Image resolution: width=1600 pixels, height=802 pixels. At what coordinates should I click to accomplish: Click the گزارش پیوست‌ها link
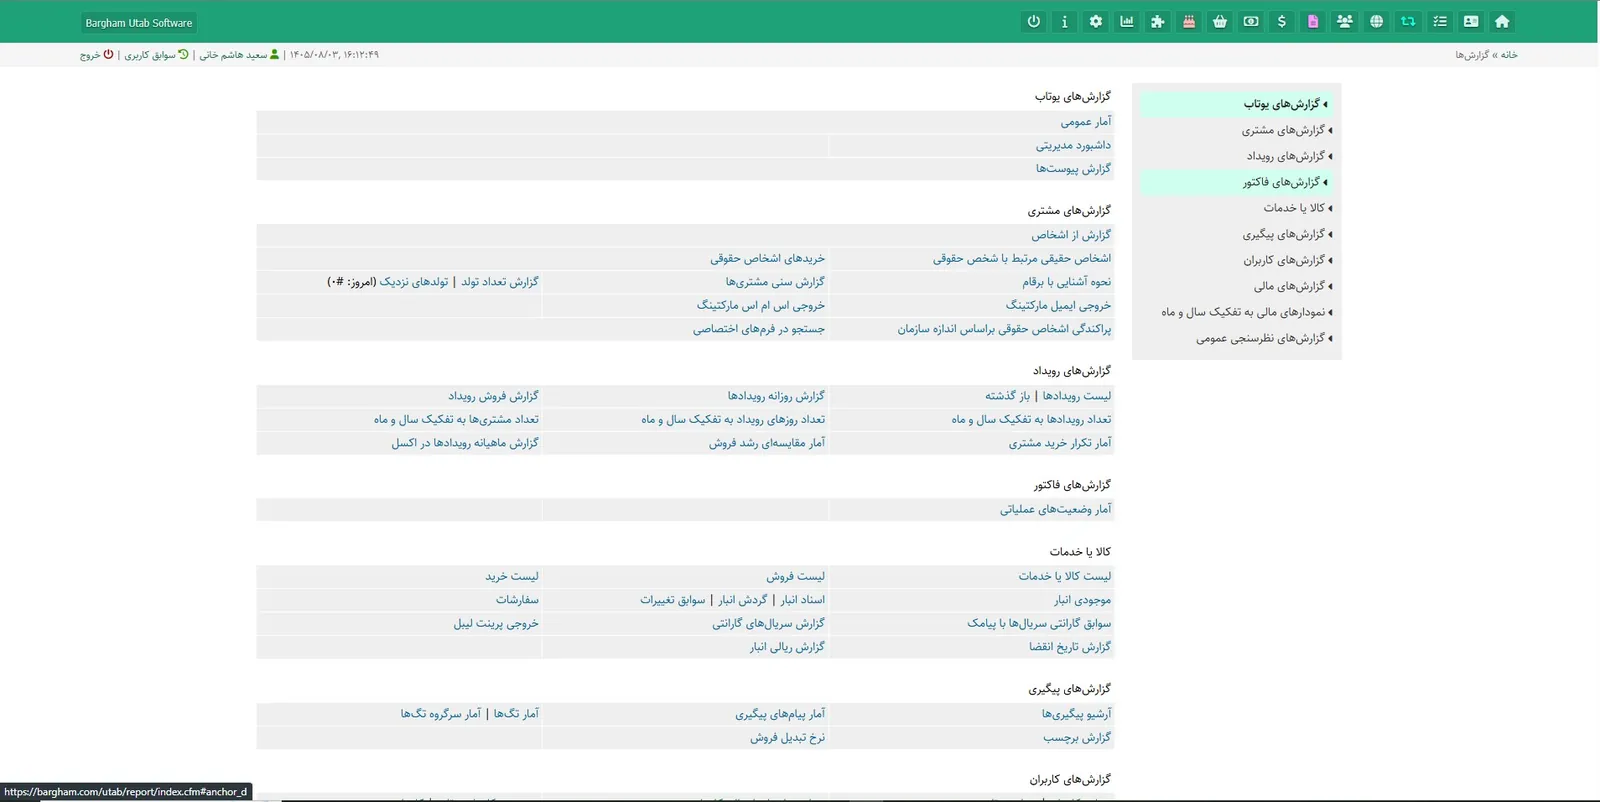click(x=1073, y=169)
